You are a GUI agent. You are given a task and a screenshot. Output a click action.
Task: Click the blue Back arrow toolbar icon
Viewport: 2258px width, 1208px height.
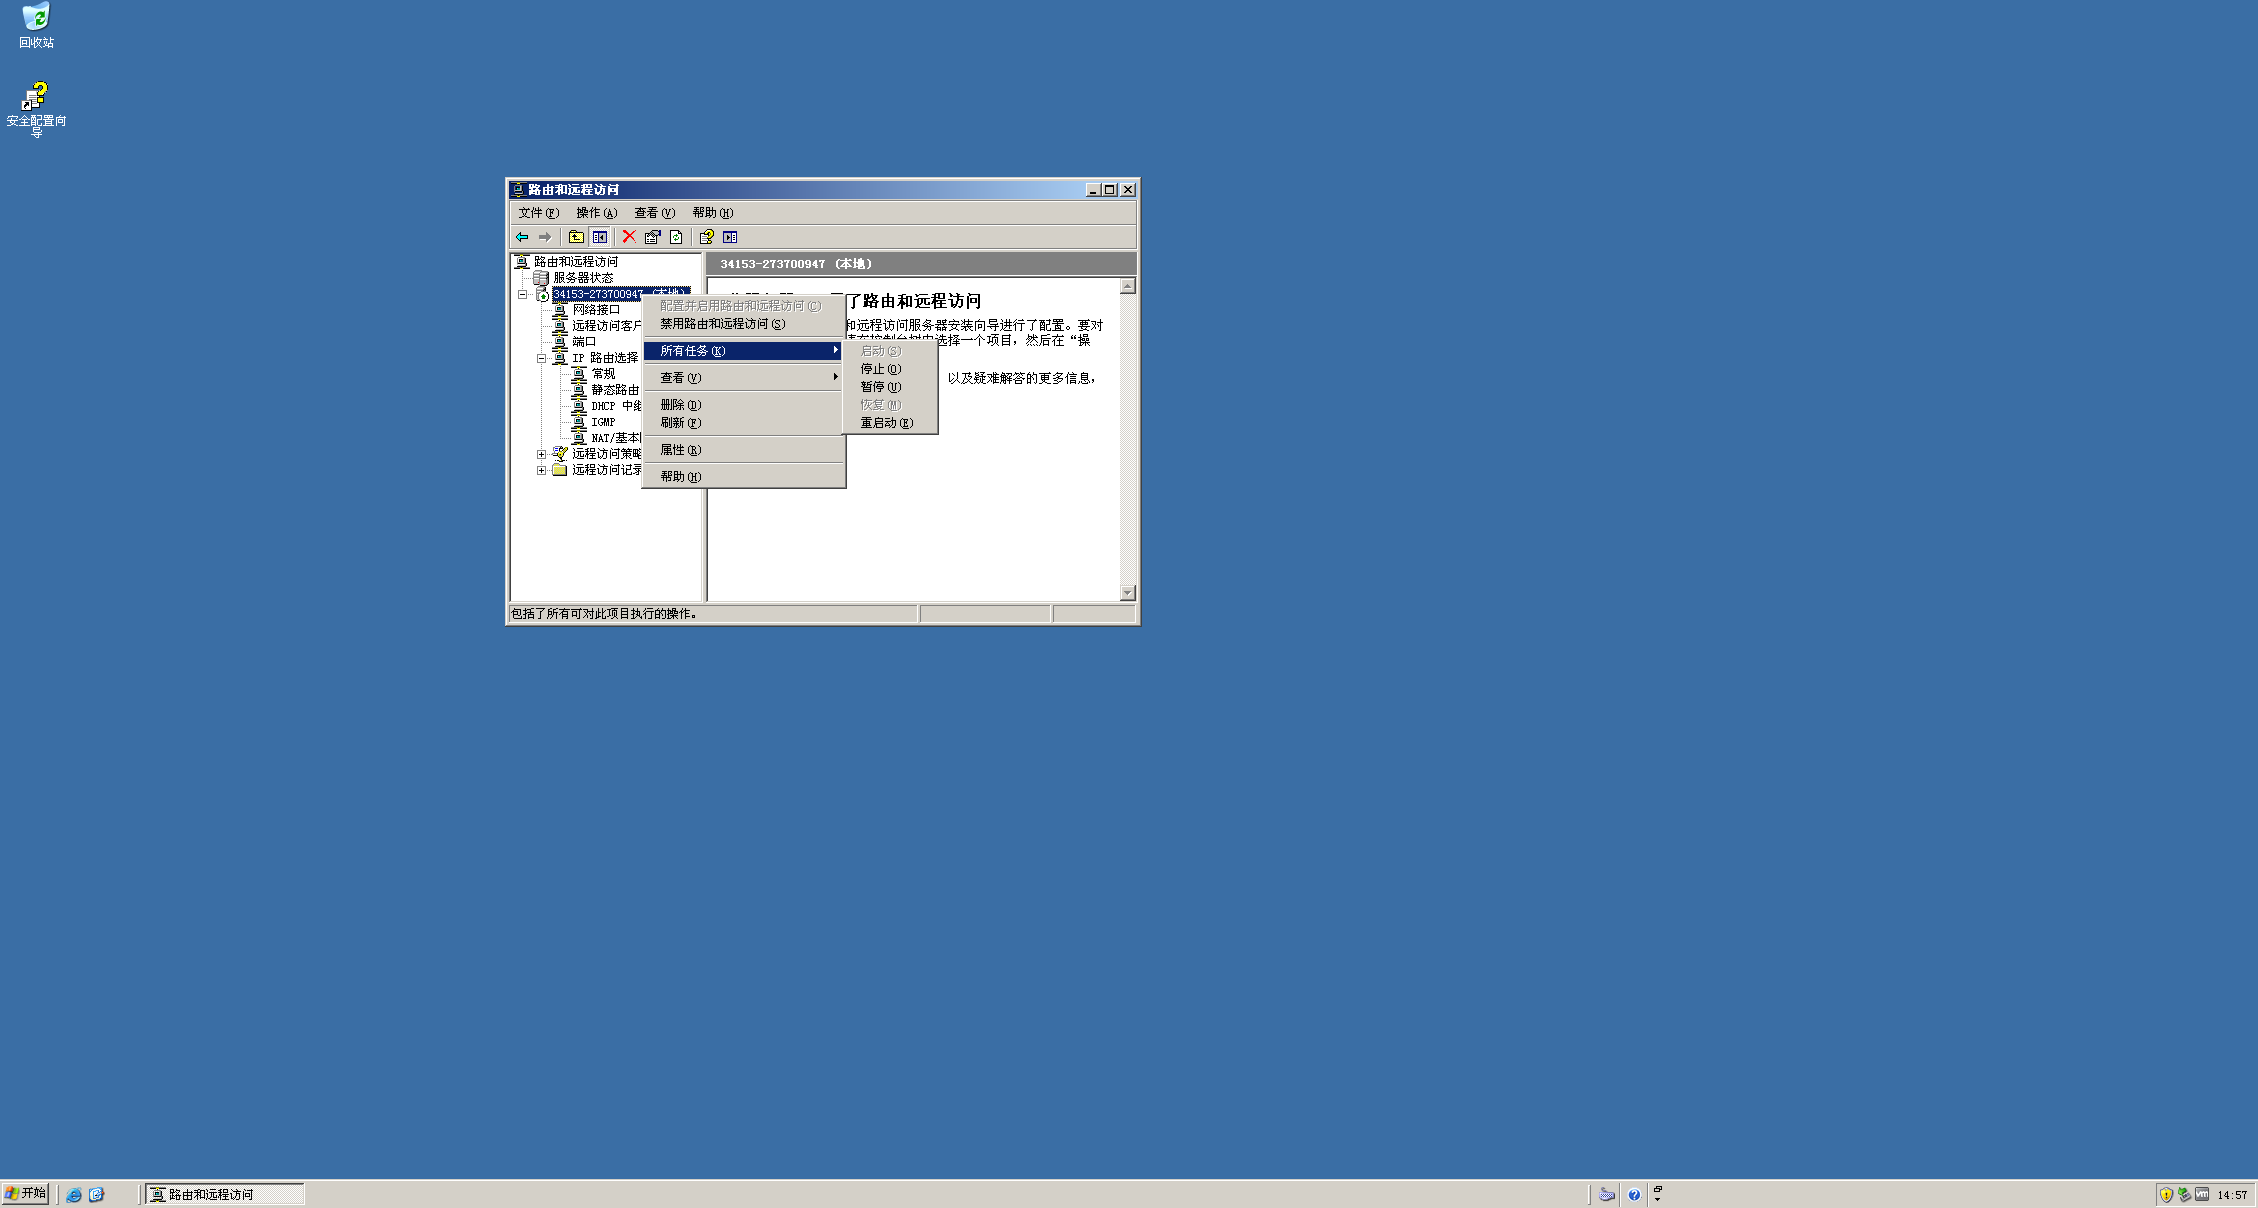coord(522,237)
